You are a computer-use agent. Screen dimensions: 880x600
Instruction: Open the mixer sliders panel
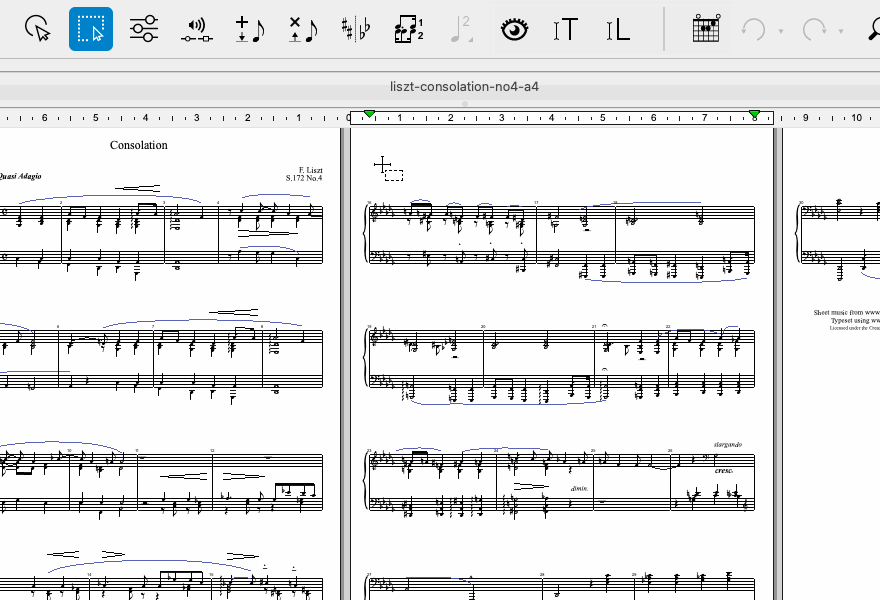(x=144, y=29)
